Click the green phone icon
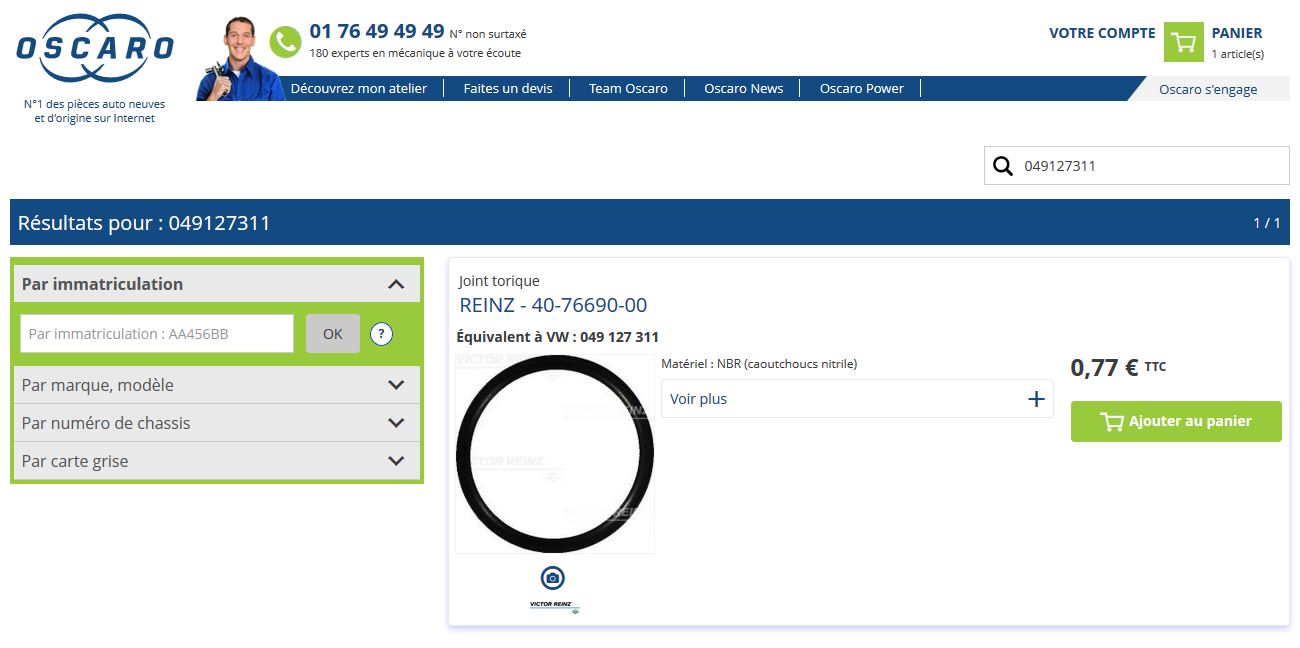The image size is (1300, 648). 285,42
